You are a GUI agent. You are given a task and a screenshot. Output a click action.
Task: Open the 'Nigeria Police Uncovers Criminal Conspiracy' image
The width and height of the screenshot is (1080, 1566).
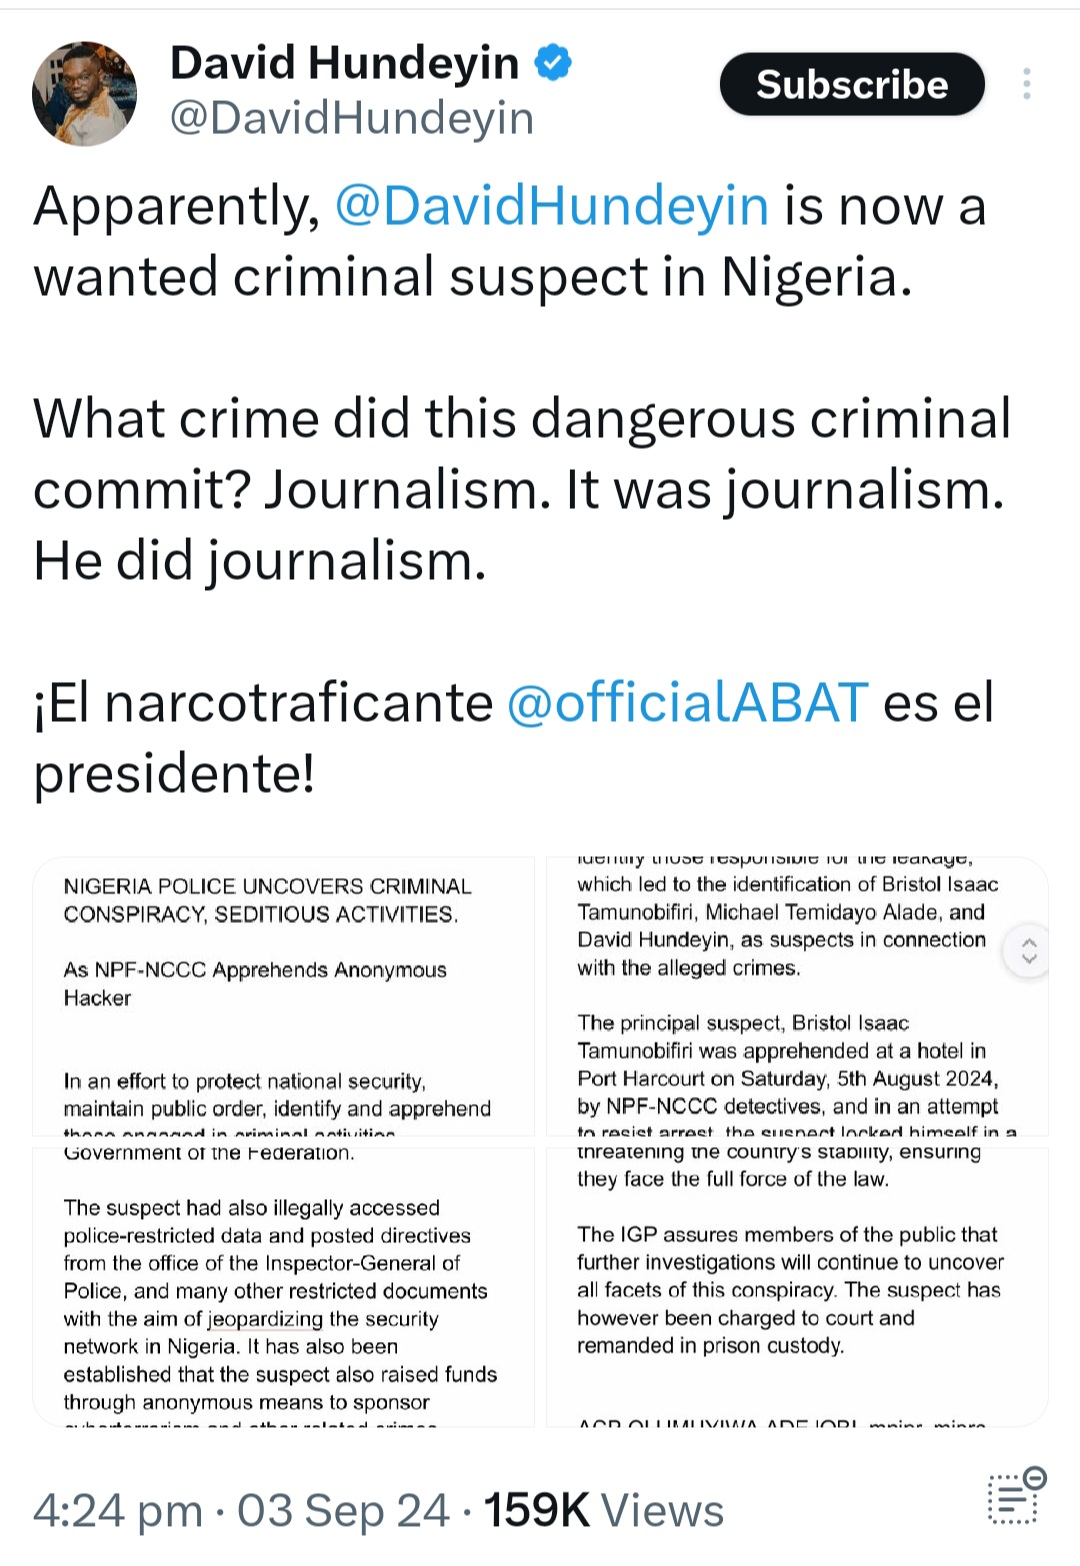coord(284,996)
